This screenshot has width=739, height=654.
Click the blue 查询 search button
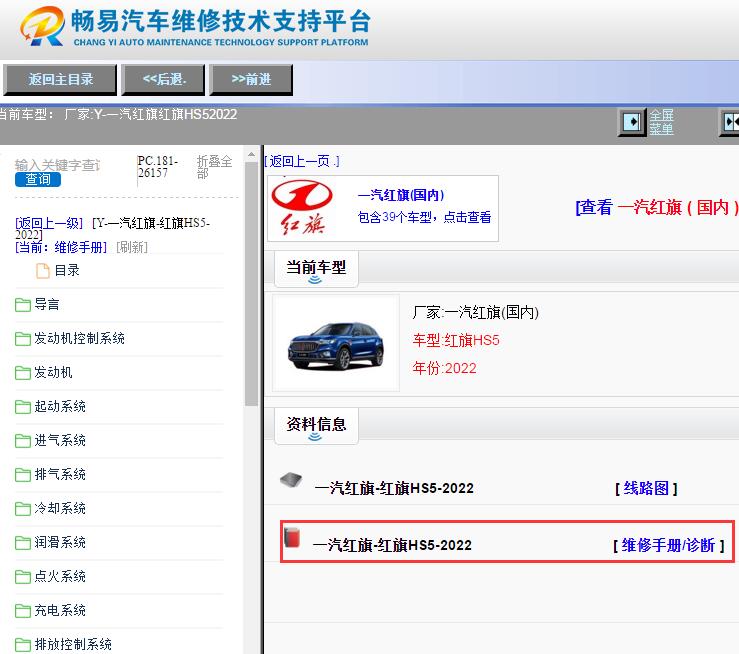click(38, 180)
